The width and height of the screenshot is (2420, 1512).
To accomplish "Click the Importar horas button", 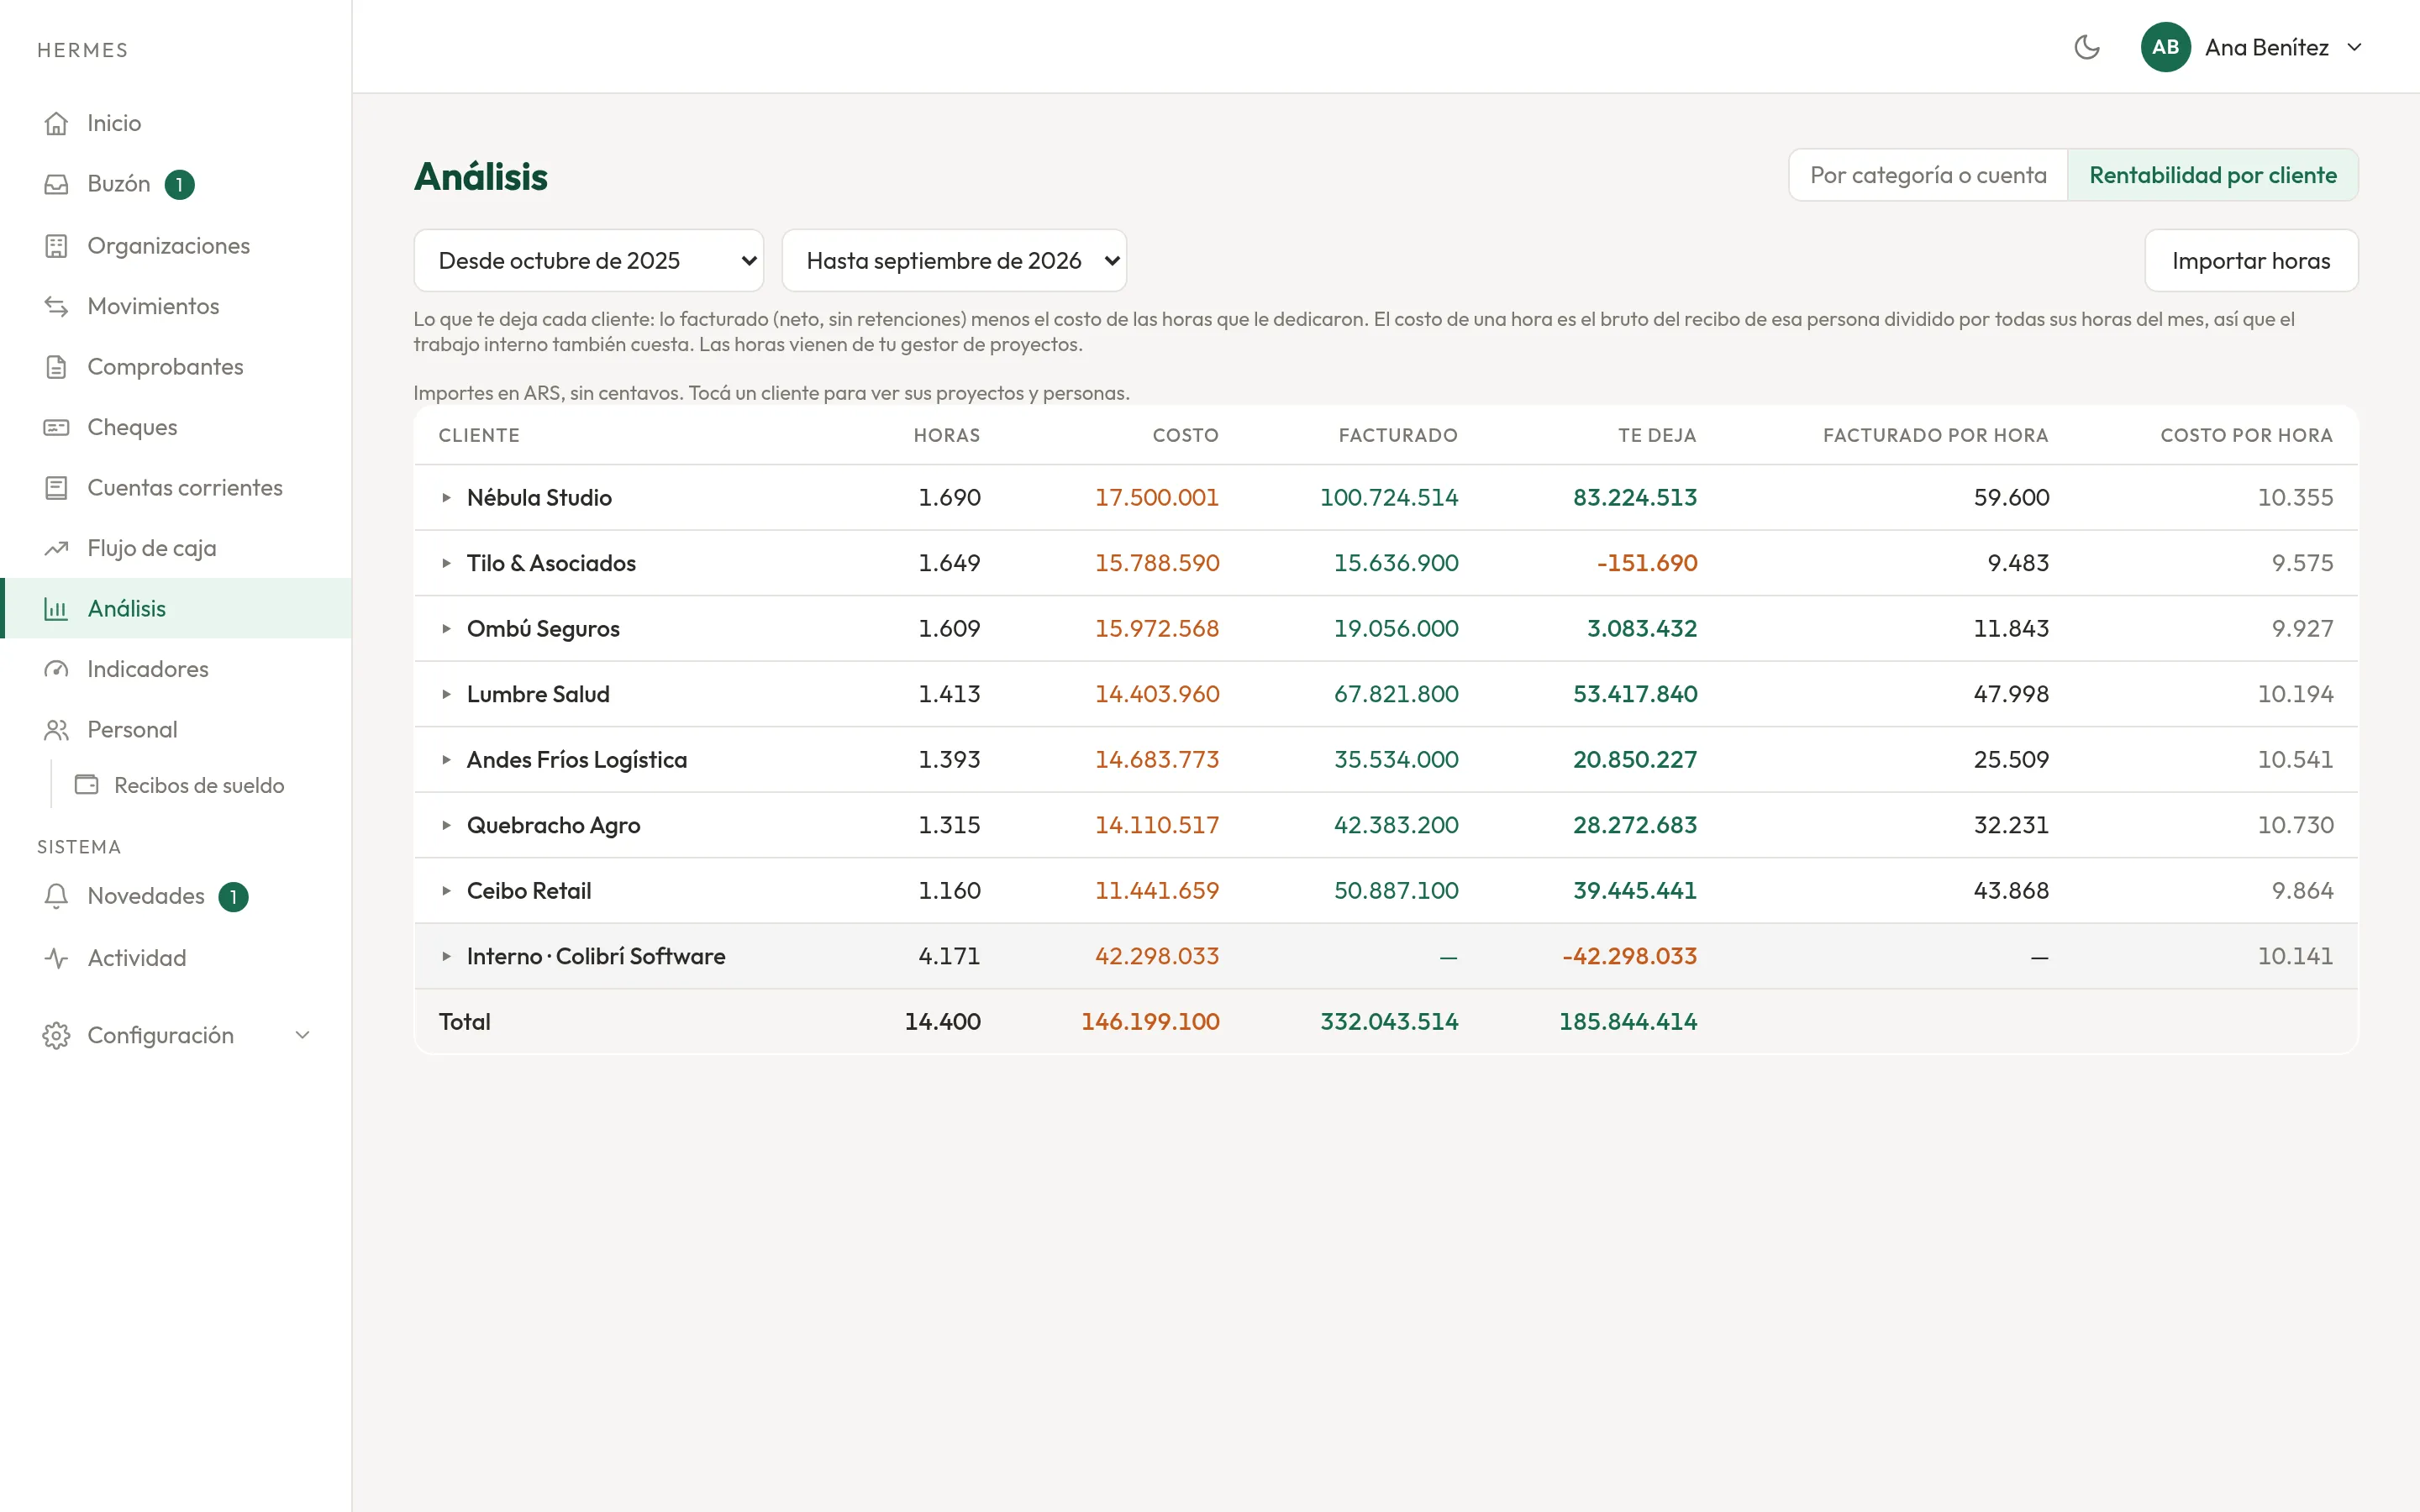I will click(x=2251, y=261).
